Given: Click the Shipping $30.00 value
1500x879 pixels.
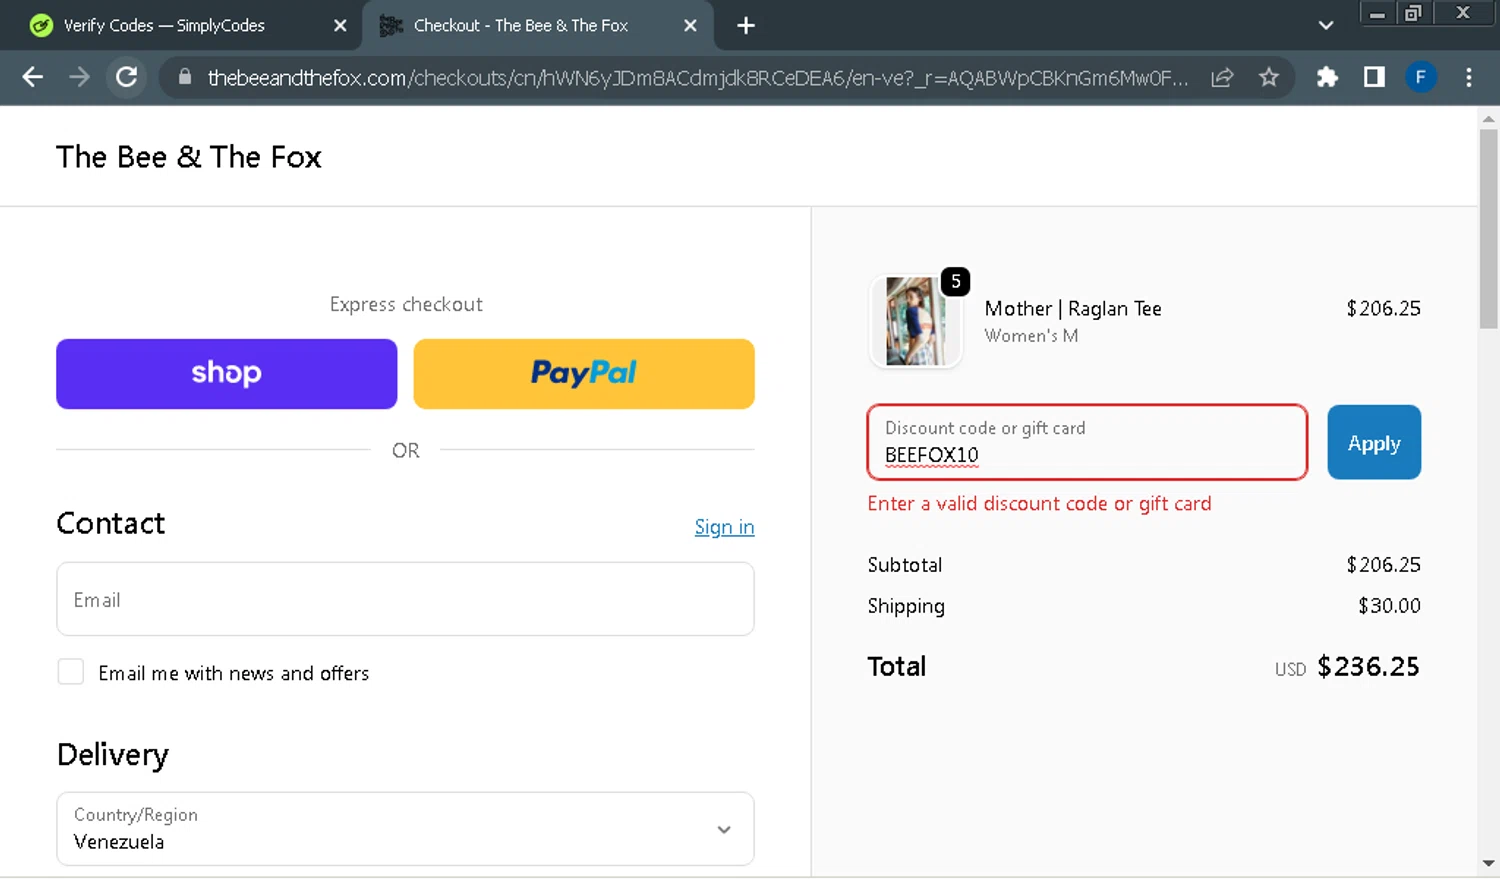Looking at the screenshot, I should [1389, 606].
